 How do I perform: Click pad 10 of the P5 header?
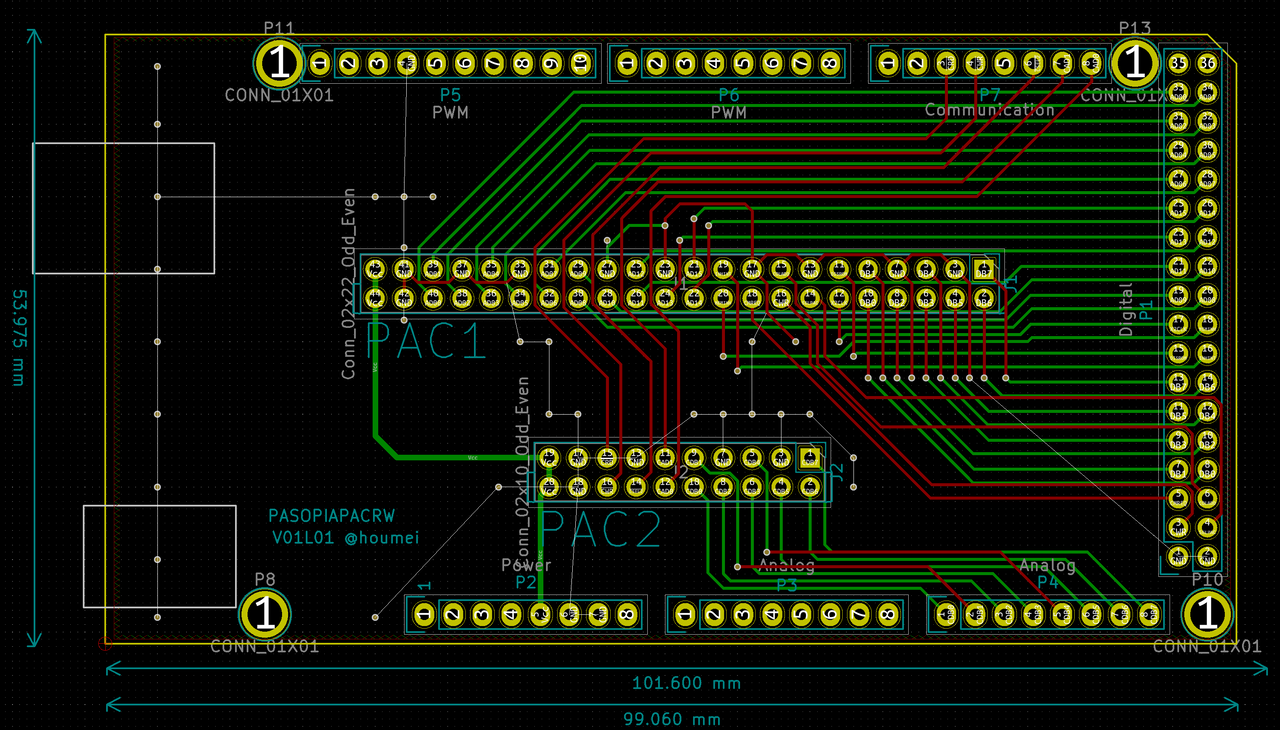(x=580, y=64)
